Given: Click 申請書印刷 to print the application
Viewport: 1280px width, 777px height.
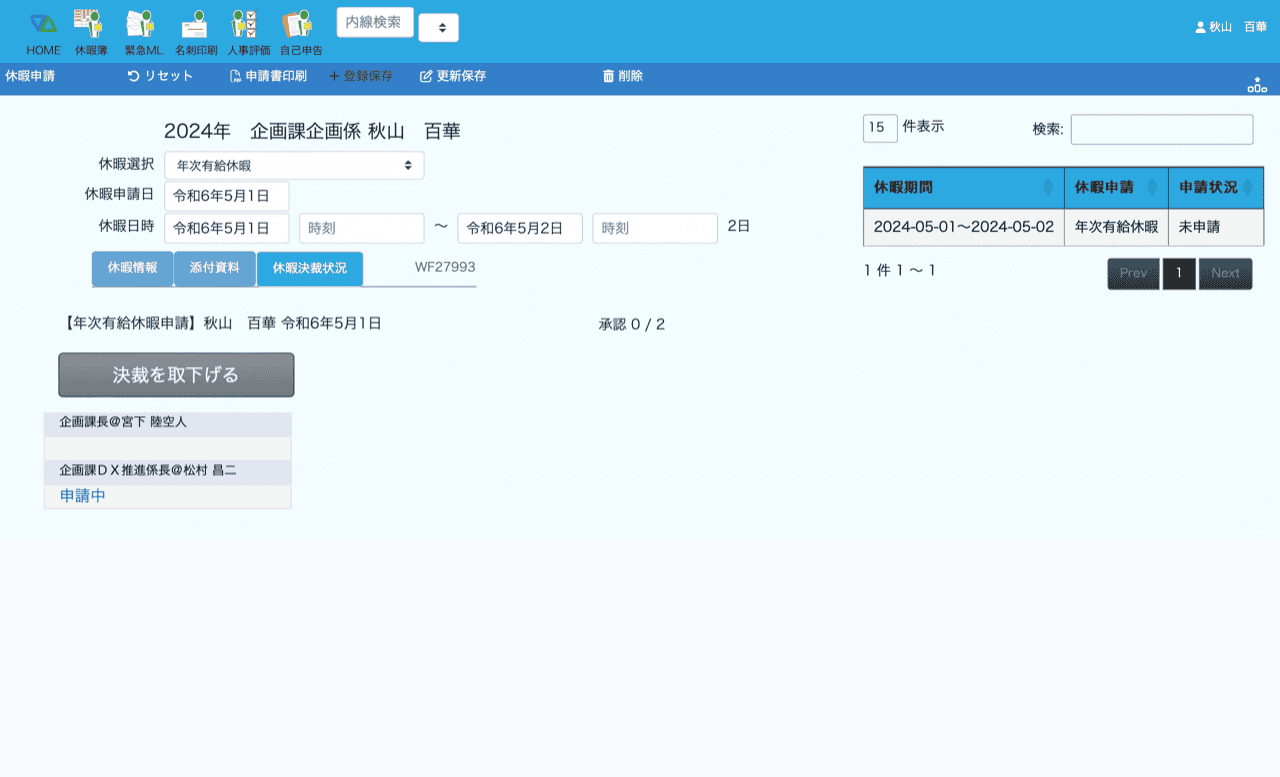Looking at the screenshot, I should (267, 76).
